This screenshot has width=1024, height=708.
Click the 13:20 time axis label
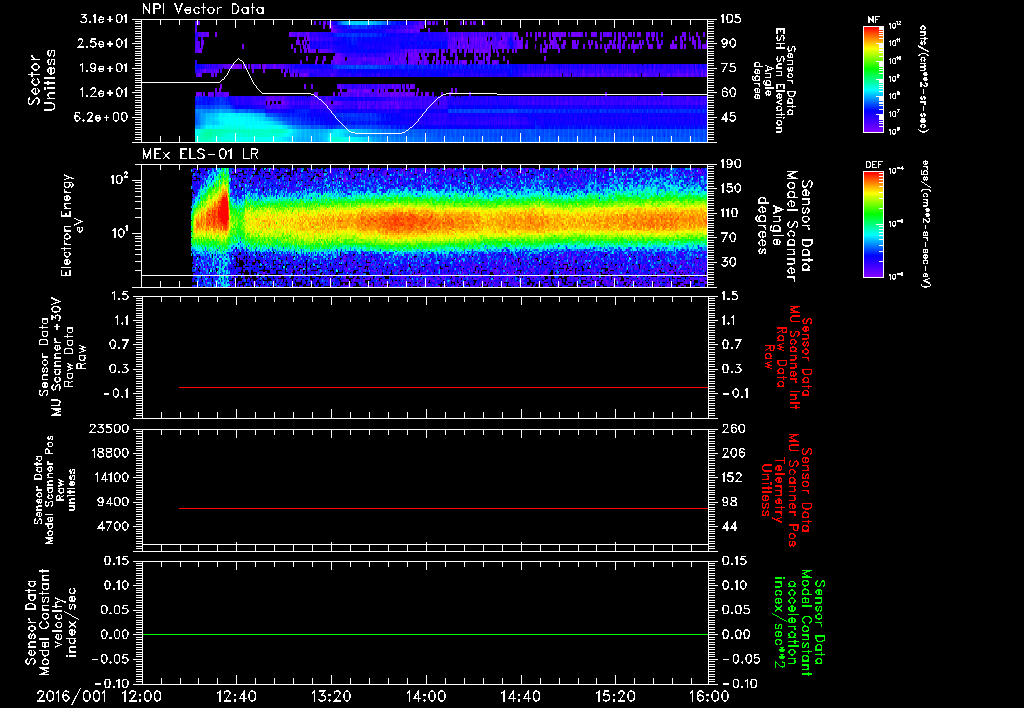(x=331, y=696)
